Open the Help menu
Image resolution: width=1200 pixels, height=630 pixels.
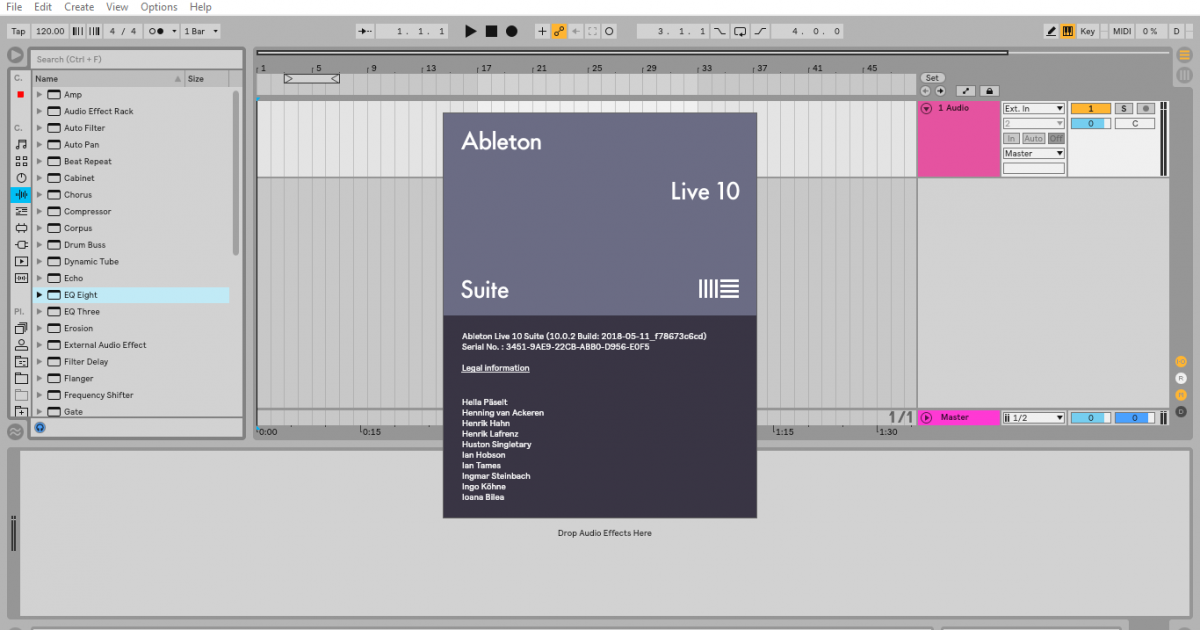pyautogui.click(x=200, y=7)
